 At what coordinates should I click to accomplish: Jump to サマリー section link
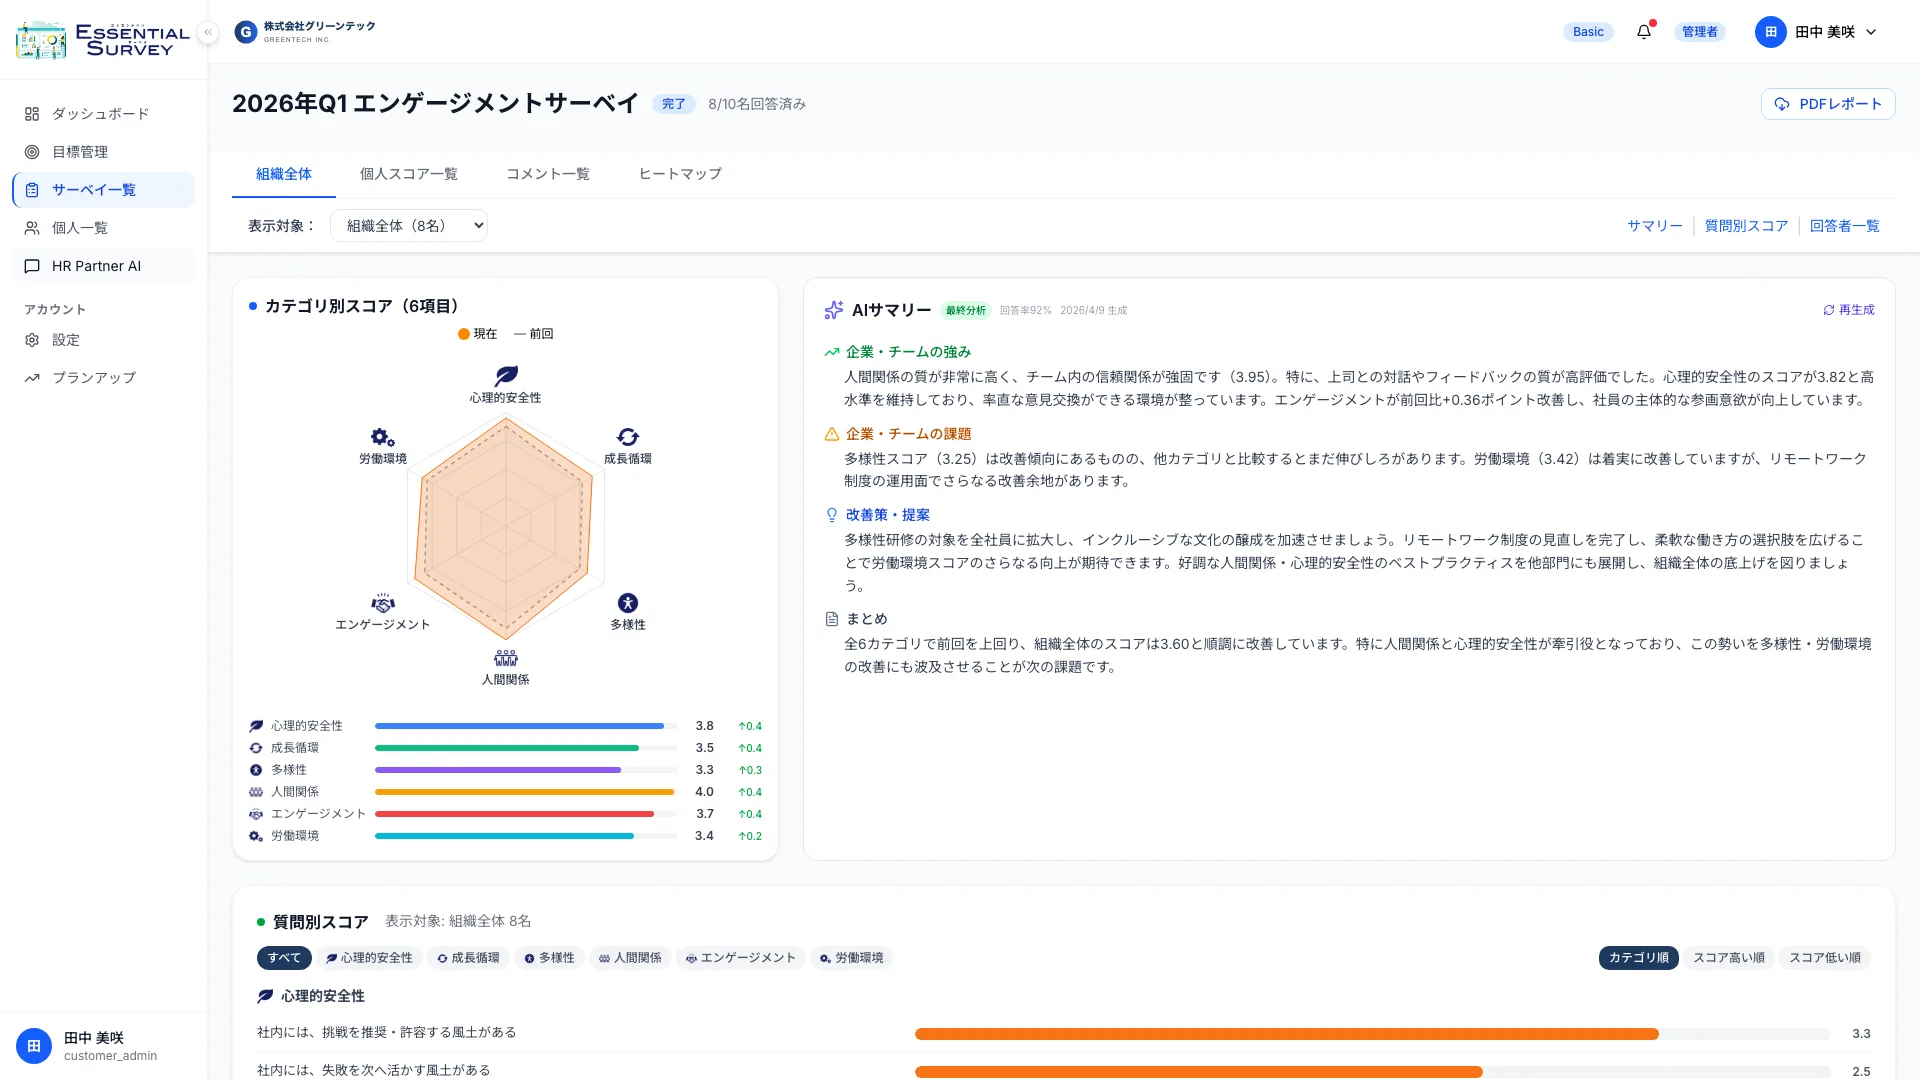tap(1655, 226)
